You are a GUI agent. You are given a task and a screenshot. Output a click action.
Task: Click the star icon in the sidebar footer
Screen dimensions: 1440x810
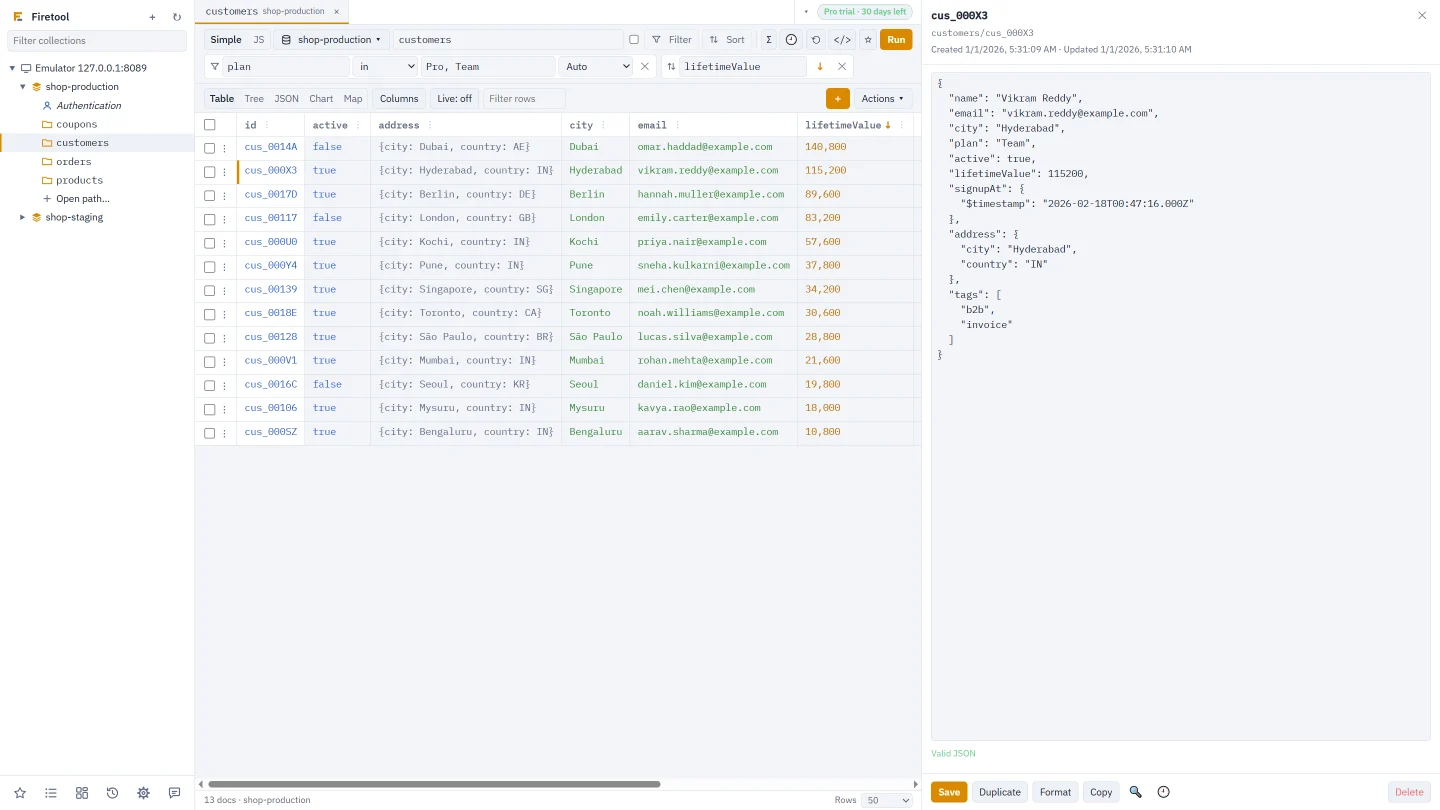click(x=20, y=793)
